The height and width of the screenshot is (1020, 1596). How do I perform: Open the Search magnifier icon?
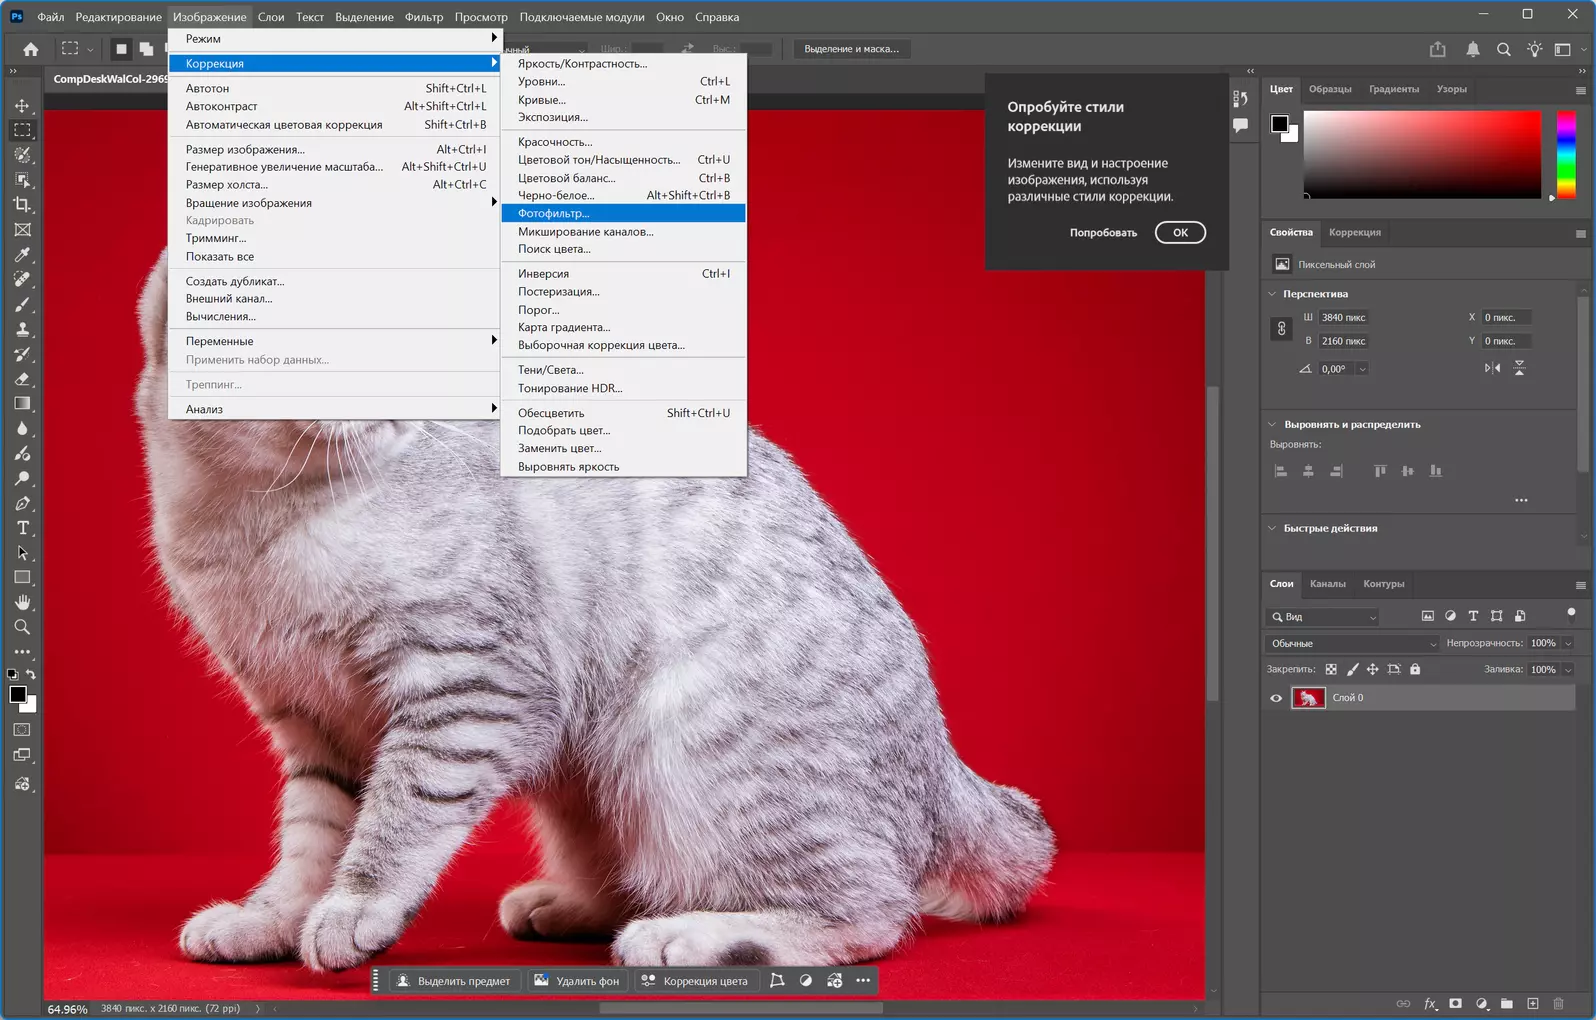click(1503, 49)
